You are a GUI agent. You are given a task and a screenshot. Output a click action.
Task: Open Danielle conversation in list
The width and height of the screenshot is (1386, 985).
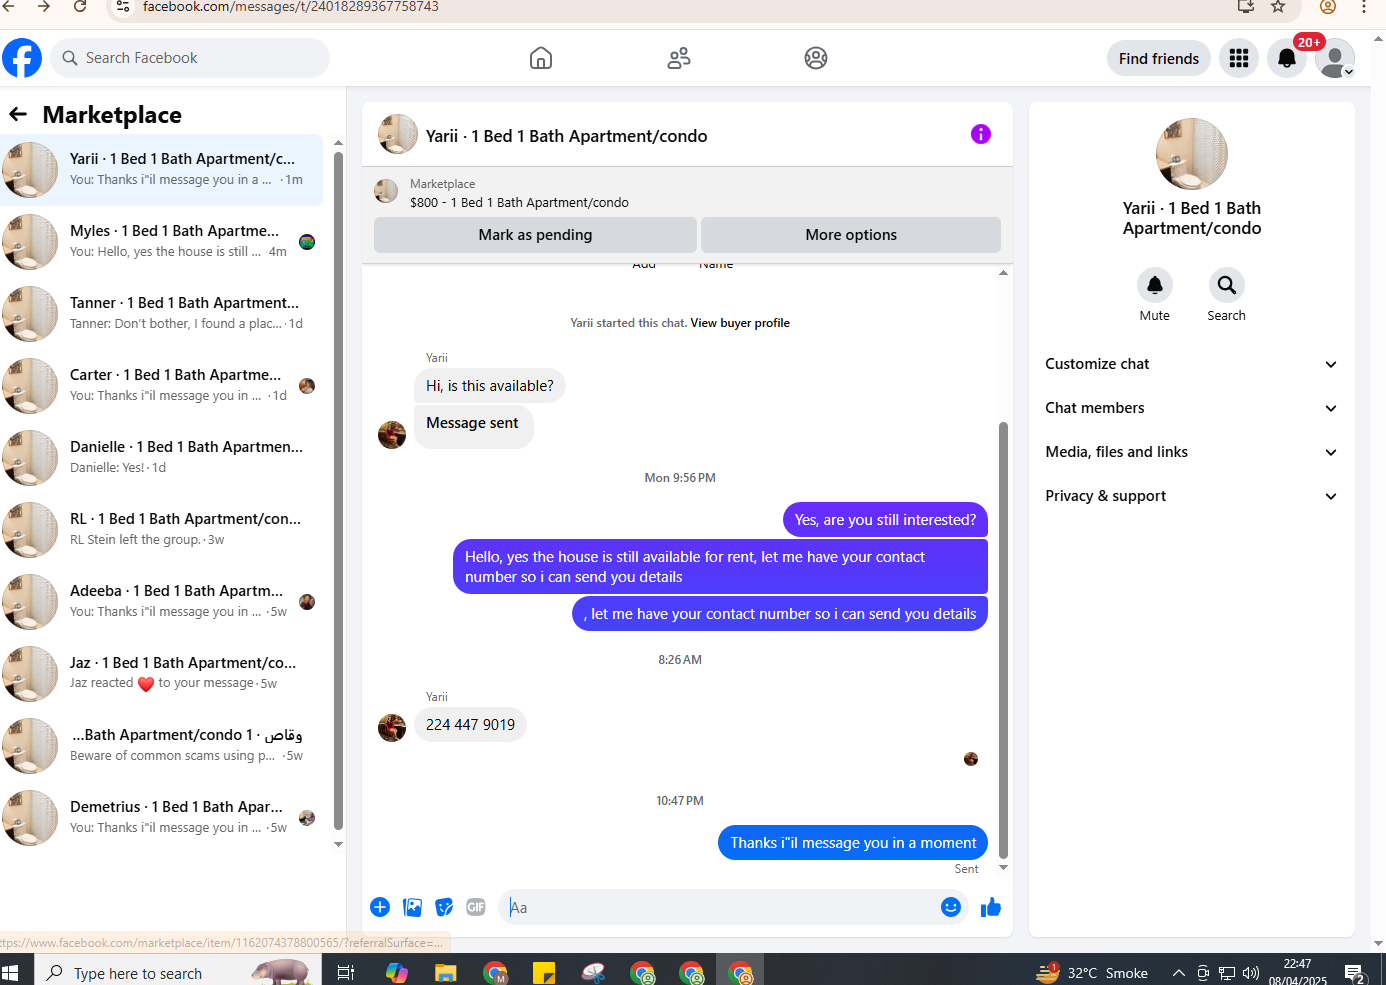point(162,458)
